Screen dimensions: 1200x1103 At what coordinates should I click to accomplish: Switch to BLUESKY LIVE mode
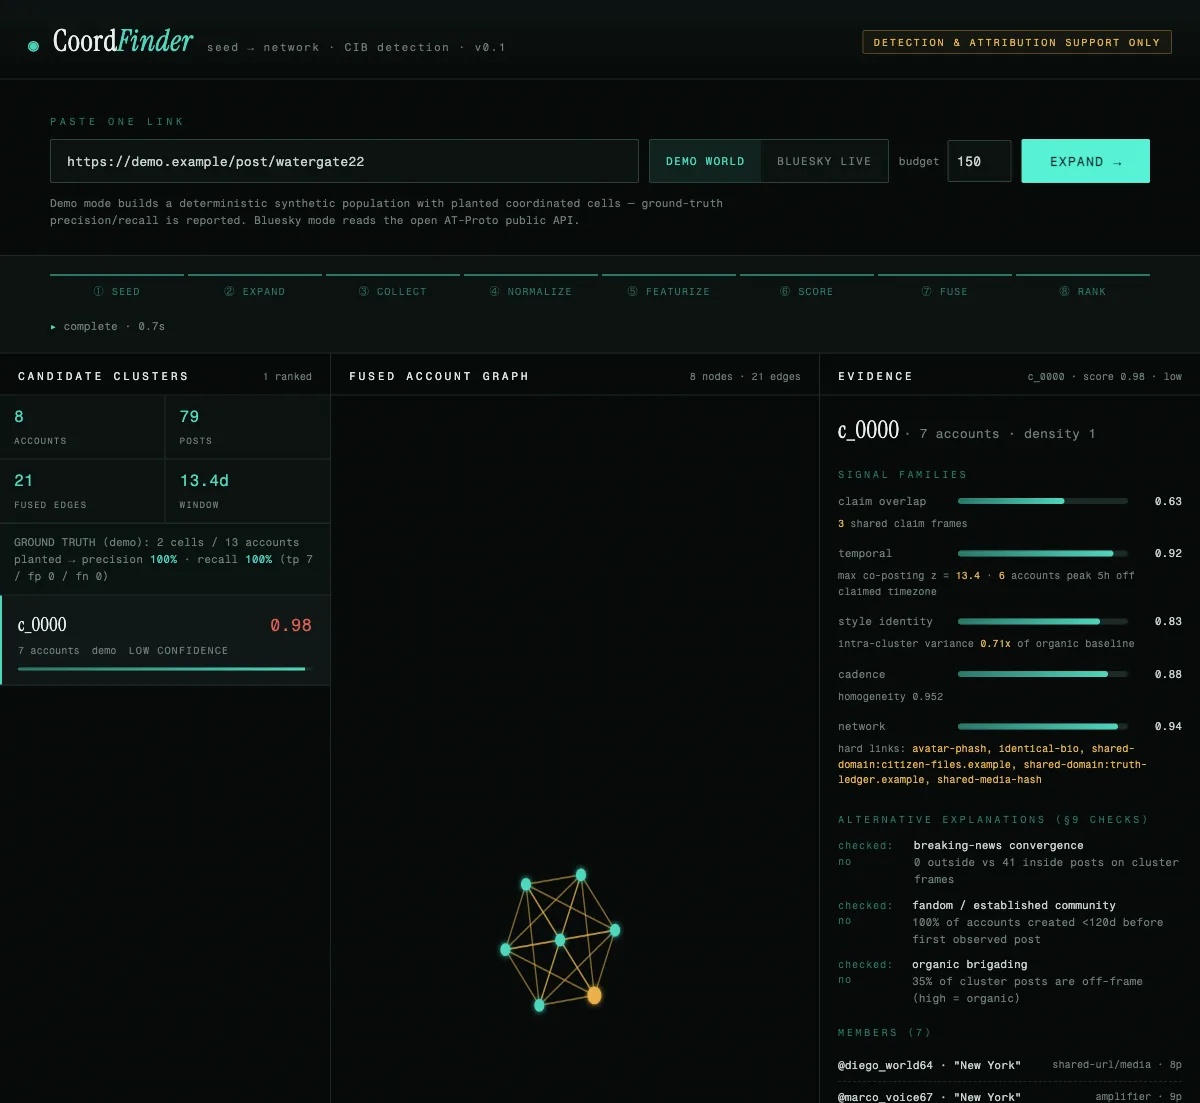point(824,161)
